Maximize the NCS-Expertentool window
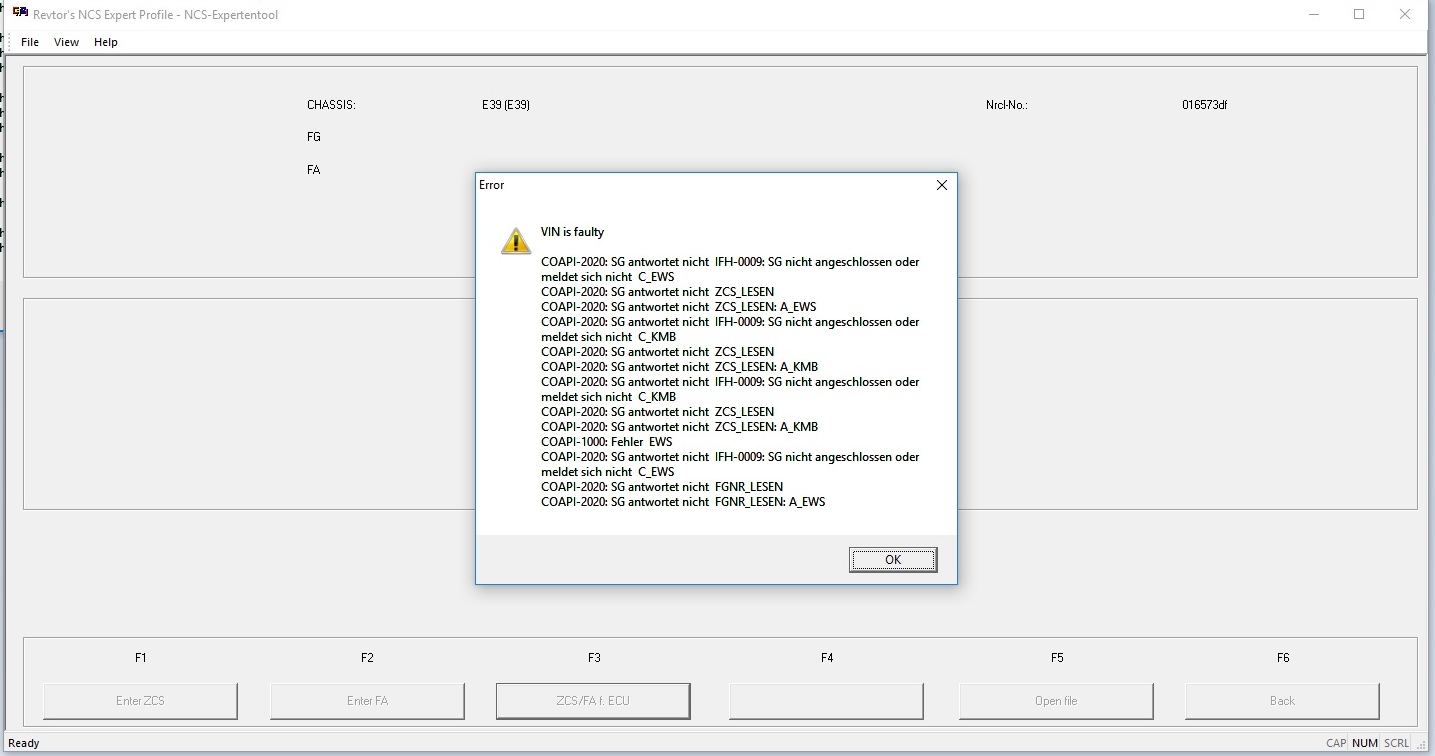The height and width of the screenshot is (756, 1435). point(1359,14)
